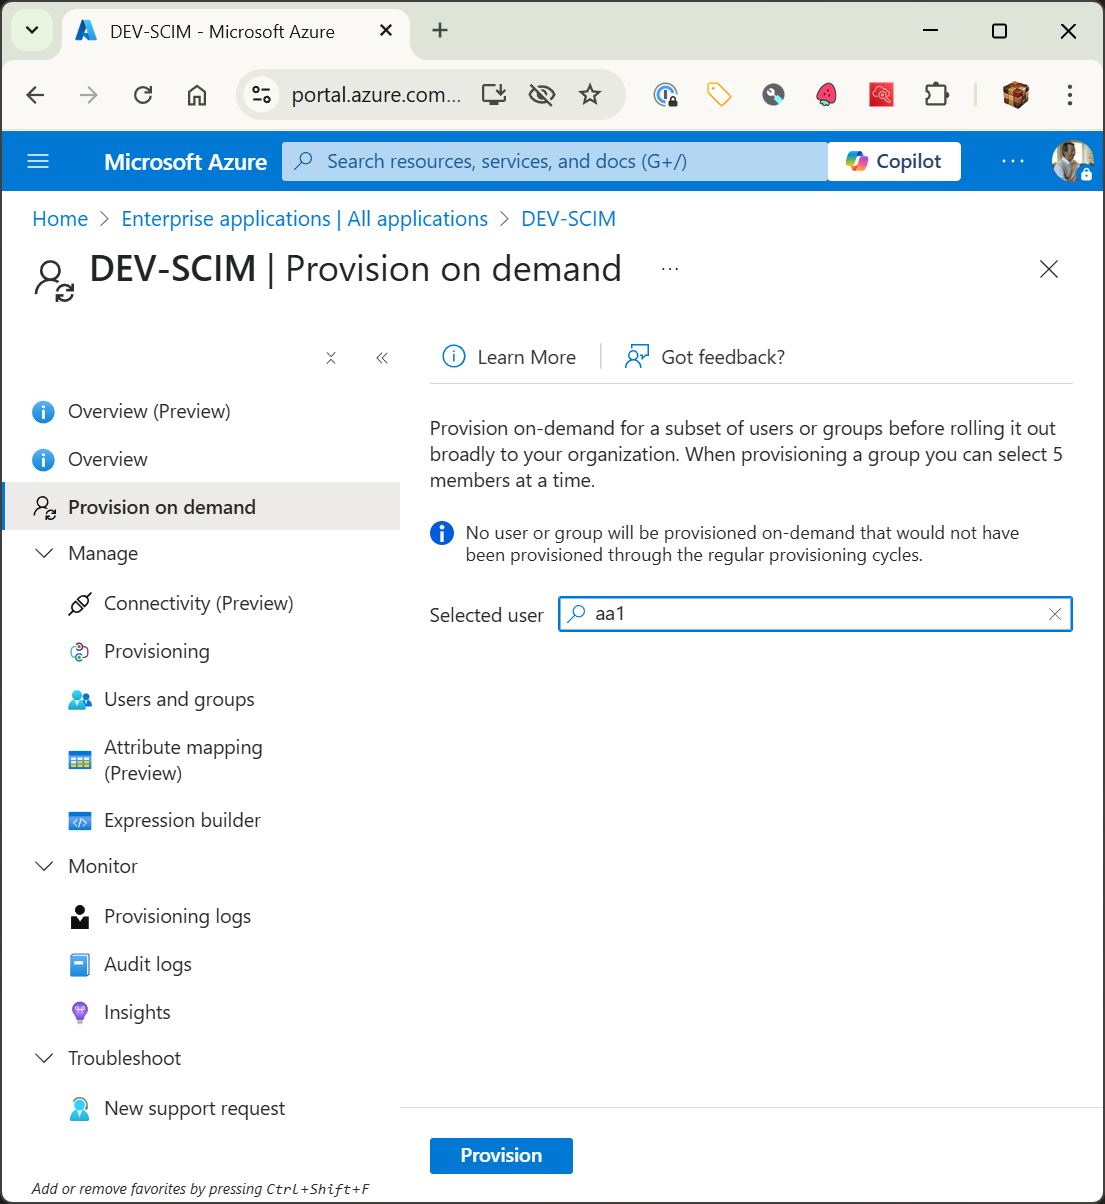Viewport: 1105px width, 1204px height.
Task: View the Provisioning logs
Action: [x=177, y=916]
